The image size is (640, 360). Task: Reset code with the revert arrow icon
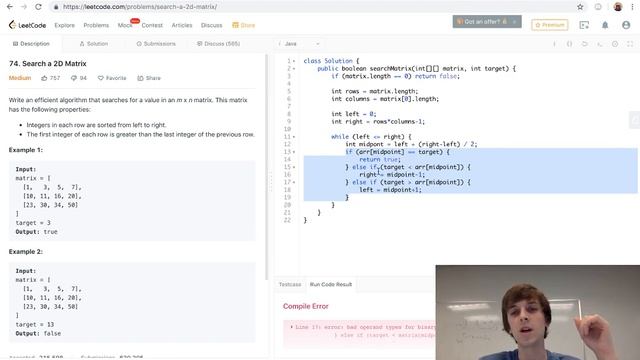(584, 44)
